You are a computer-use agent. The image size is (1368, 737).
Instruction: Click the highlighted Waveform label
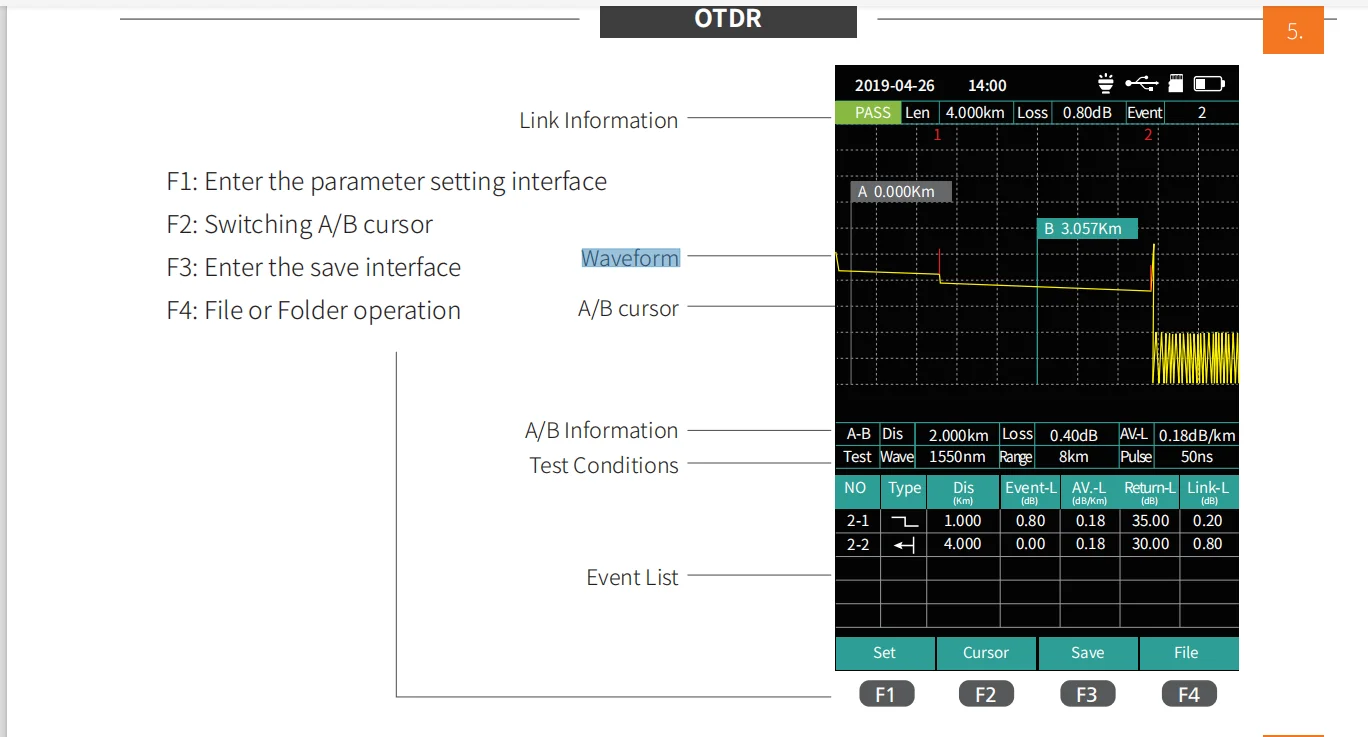[630, 258]
